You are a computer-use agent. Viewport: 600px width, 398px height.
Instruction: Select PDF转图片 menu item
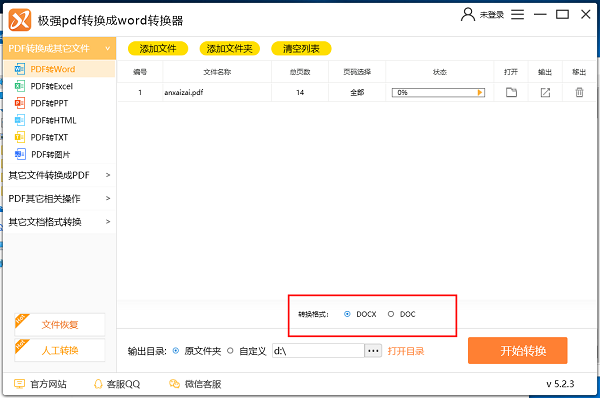click(59, 154)
